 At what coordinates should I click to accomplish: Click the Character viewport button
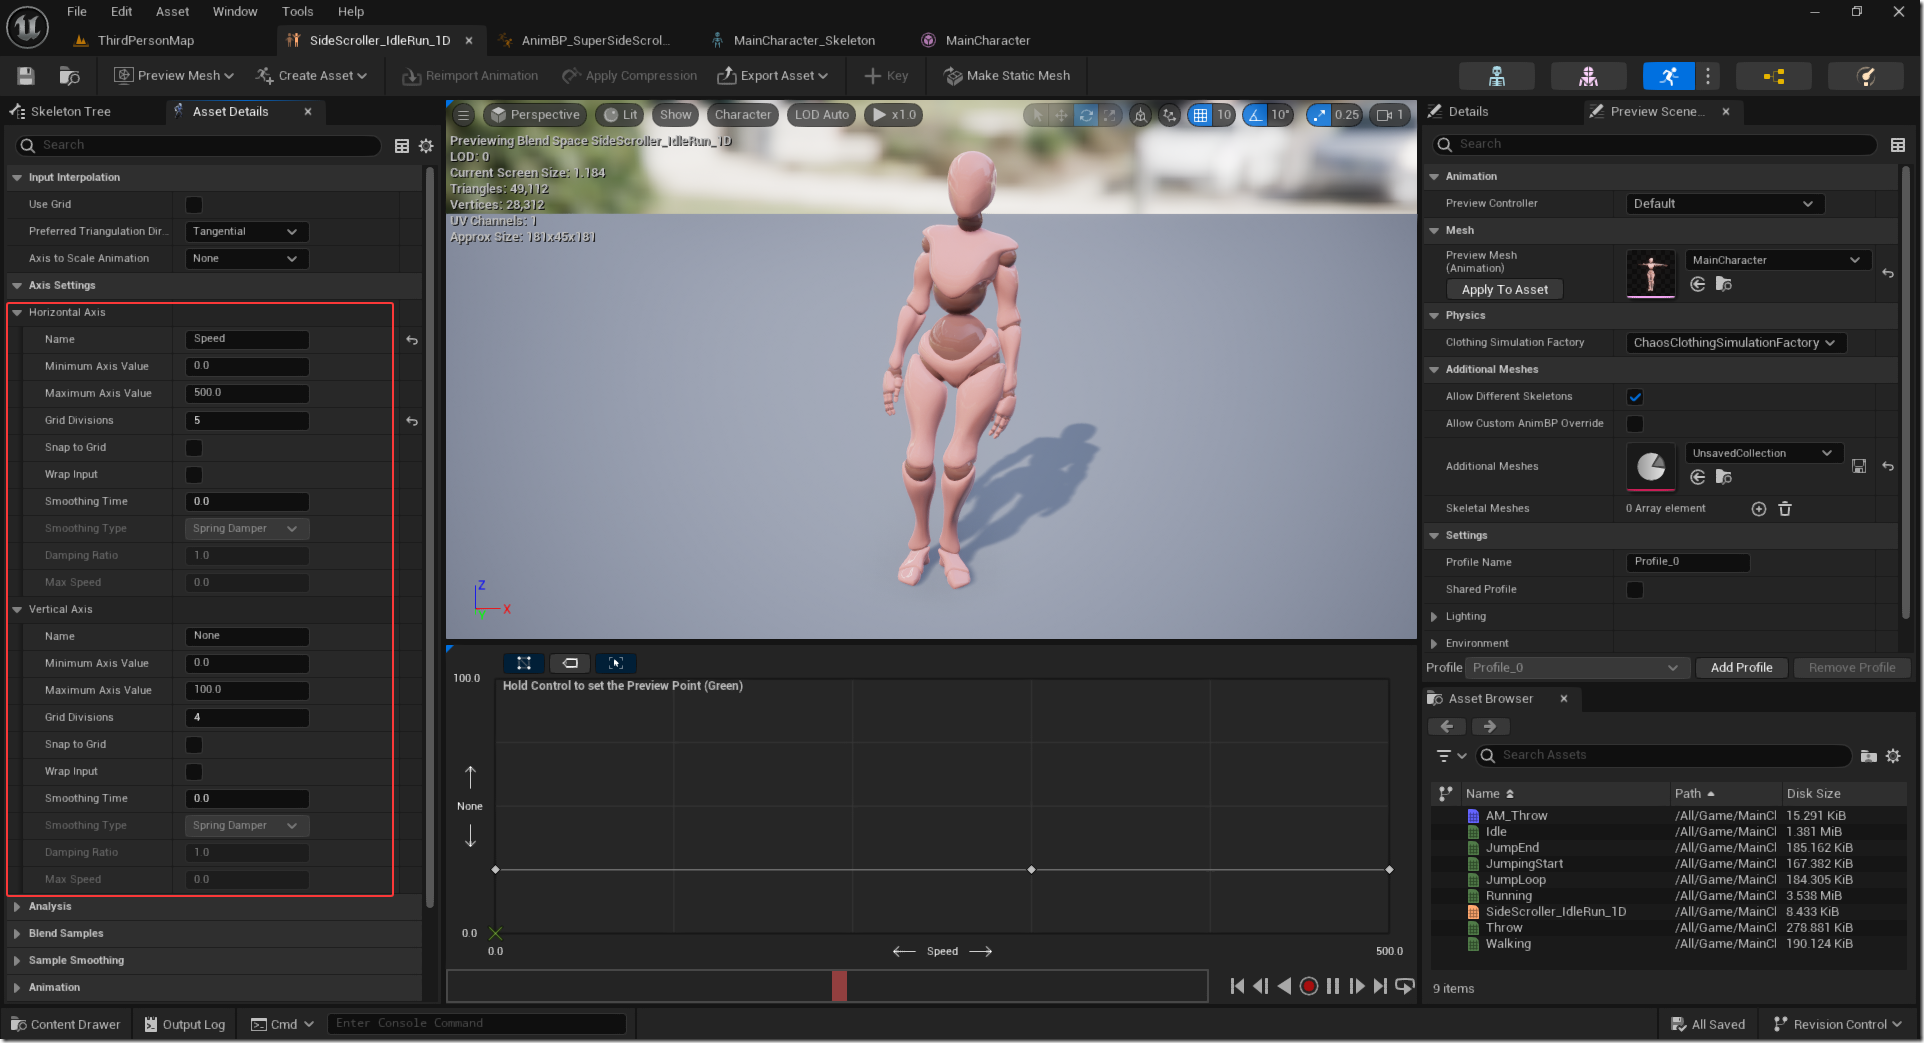[743, 115]
